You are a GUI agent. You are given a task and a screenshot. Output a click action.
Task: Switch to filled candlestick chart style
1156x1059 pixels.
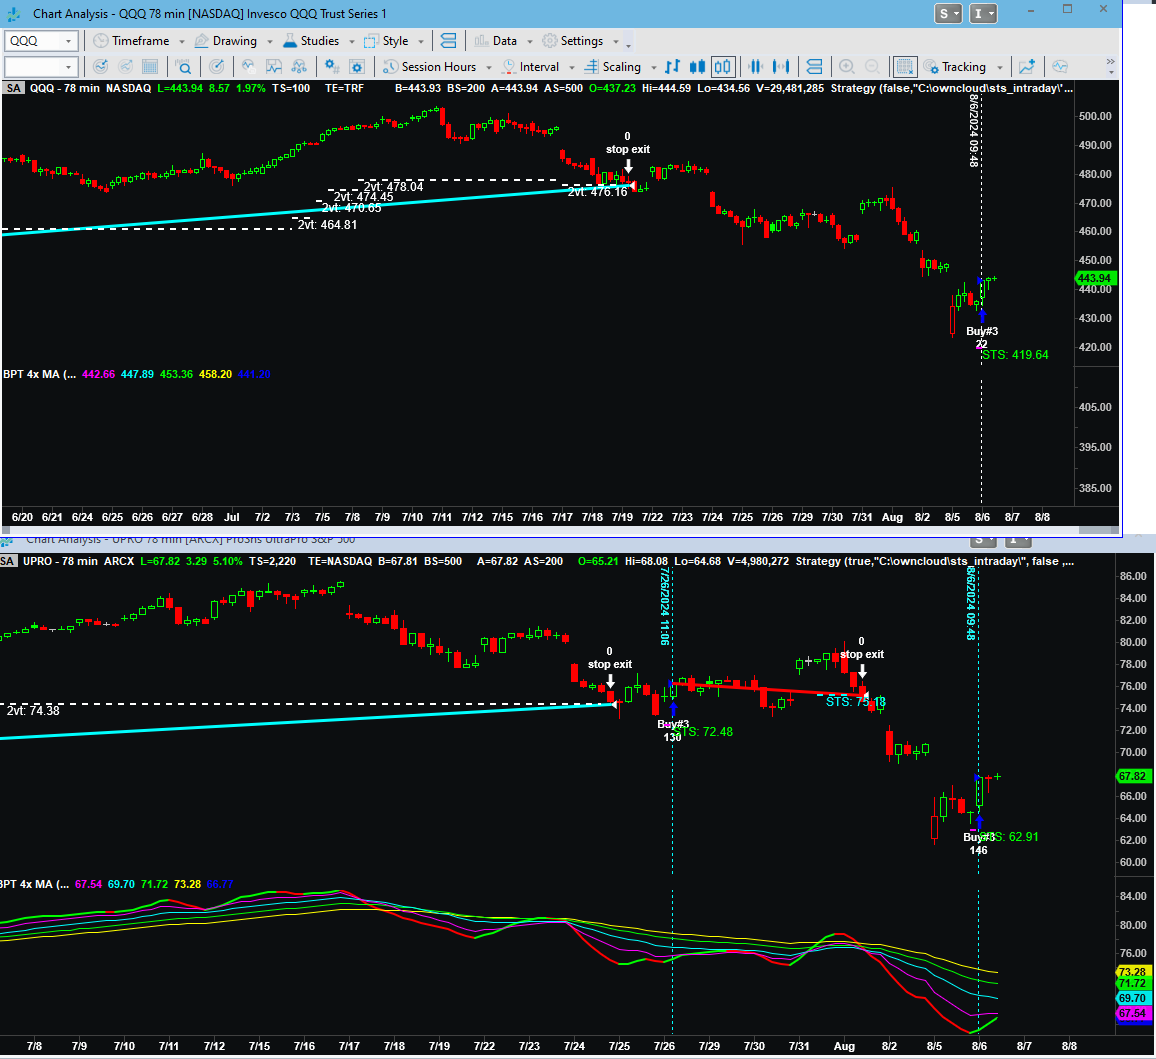point(697,67)
